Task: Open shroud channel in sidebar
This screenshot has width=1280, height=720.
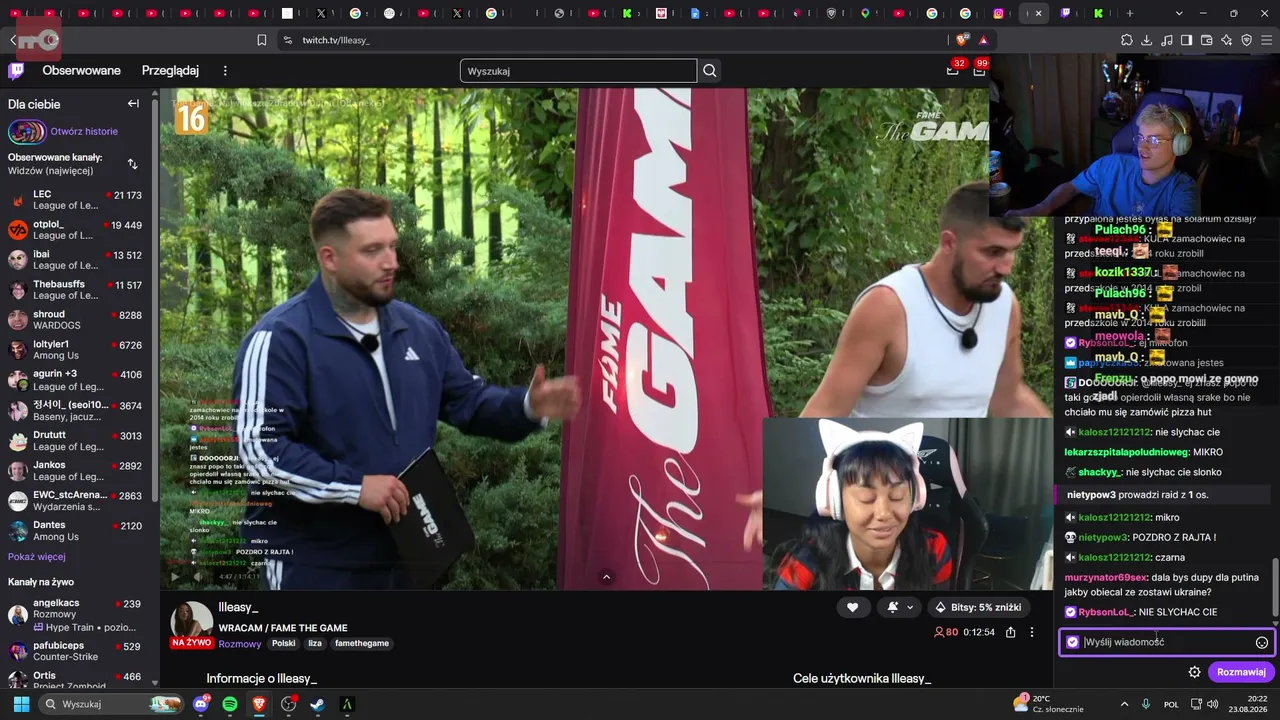Action: point(76,320)
